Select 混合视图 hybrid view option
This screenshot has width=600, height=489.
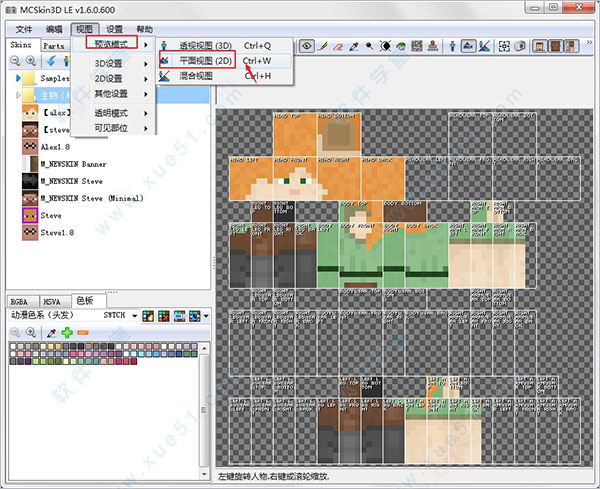pos(195,75)
